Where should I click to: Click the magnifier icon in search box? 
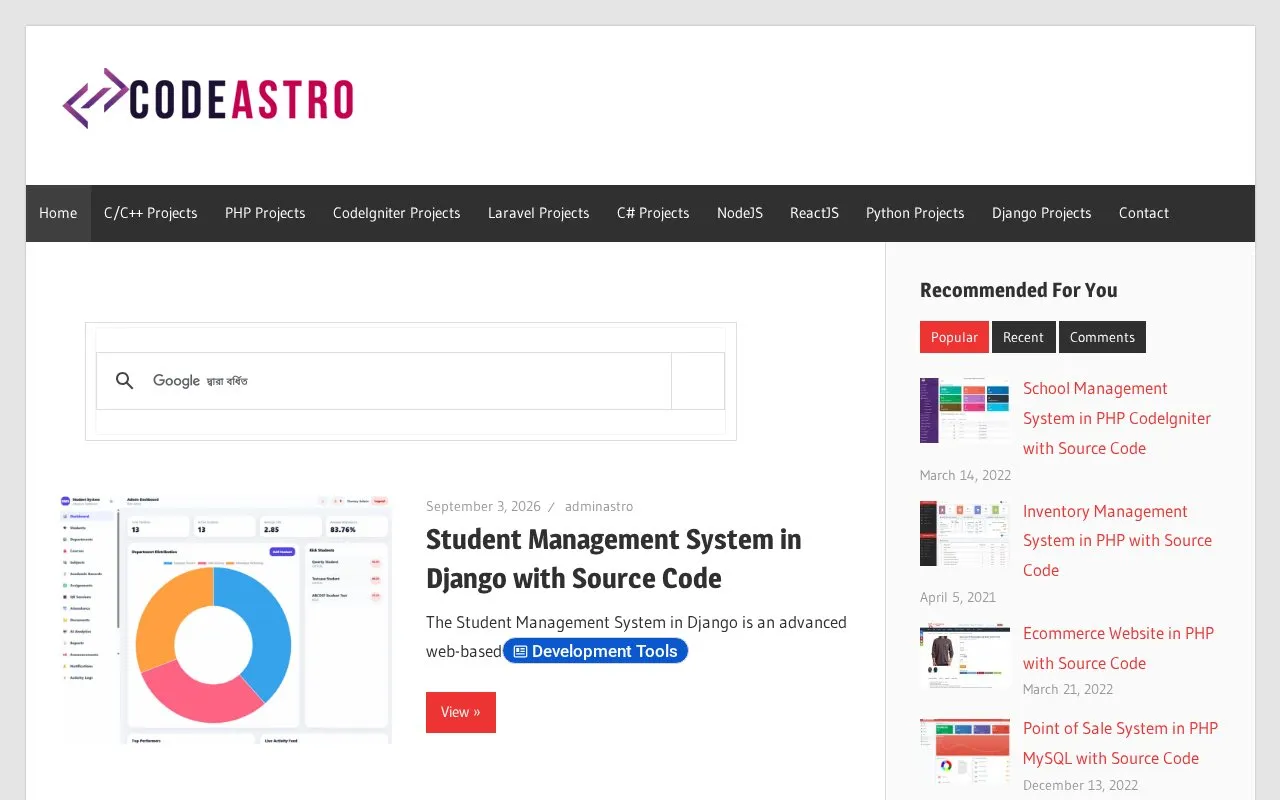tap(124, 381)
